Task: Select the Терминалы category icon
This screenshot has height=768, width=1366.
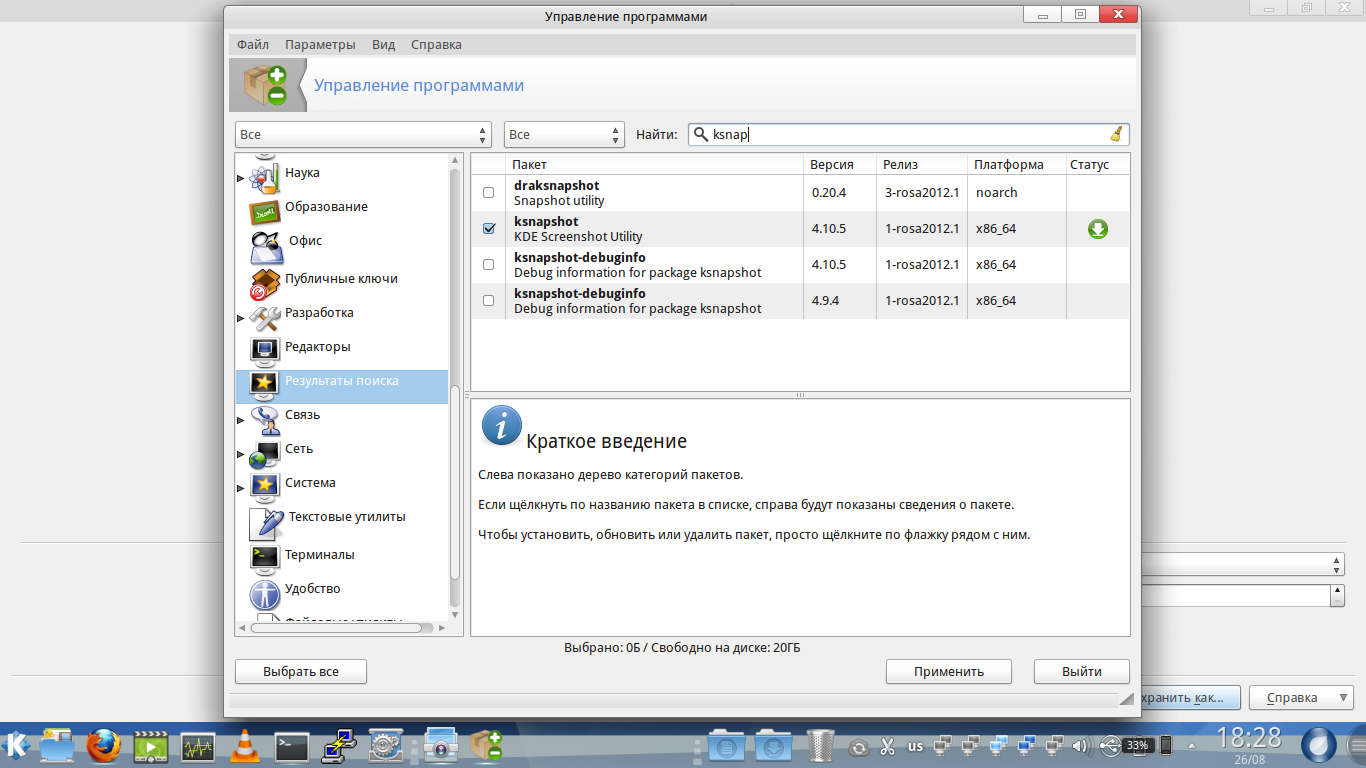Action: click(265, 556)
